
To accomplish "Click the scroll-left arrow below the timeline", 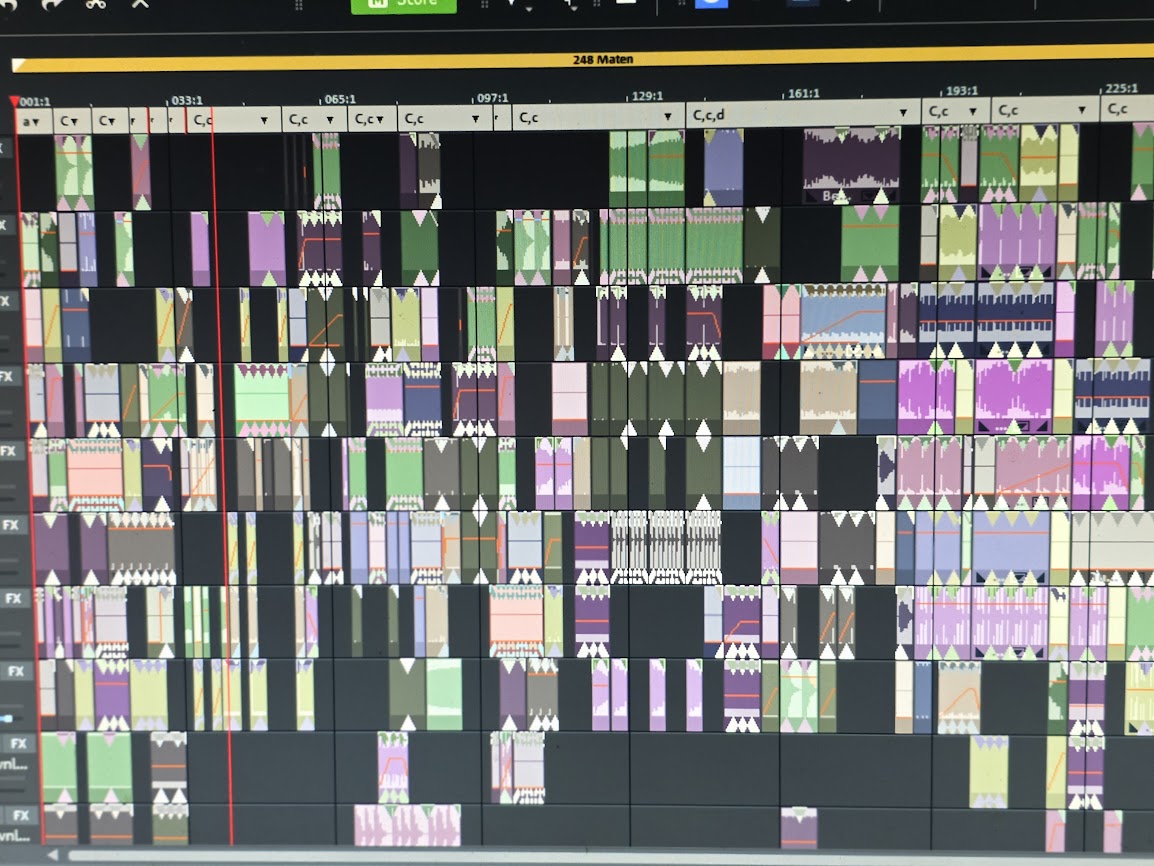I will coord(52,854).
